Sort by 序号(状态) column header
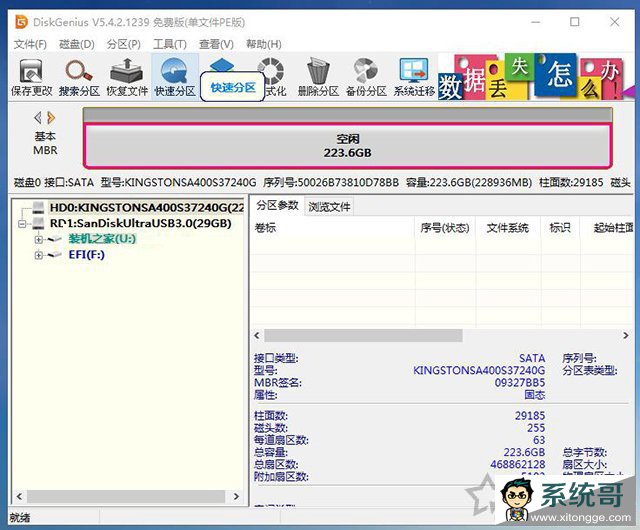This screenshot has height=530, width=640. pyautogui.click(x=445, y=228)
